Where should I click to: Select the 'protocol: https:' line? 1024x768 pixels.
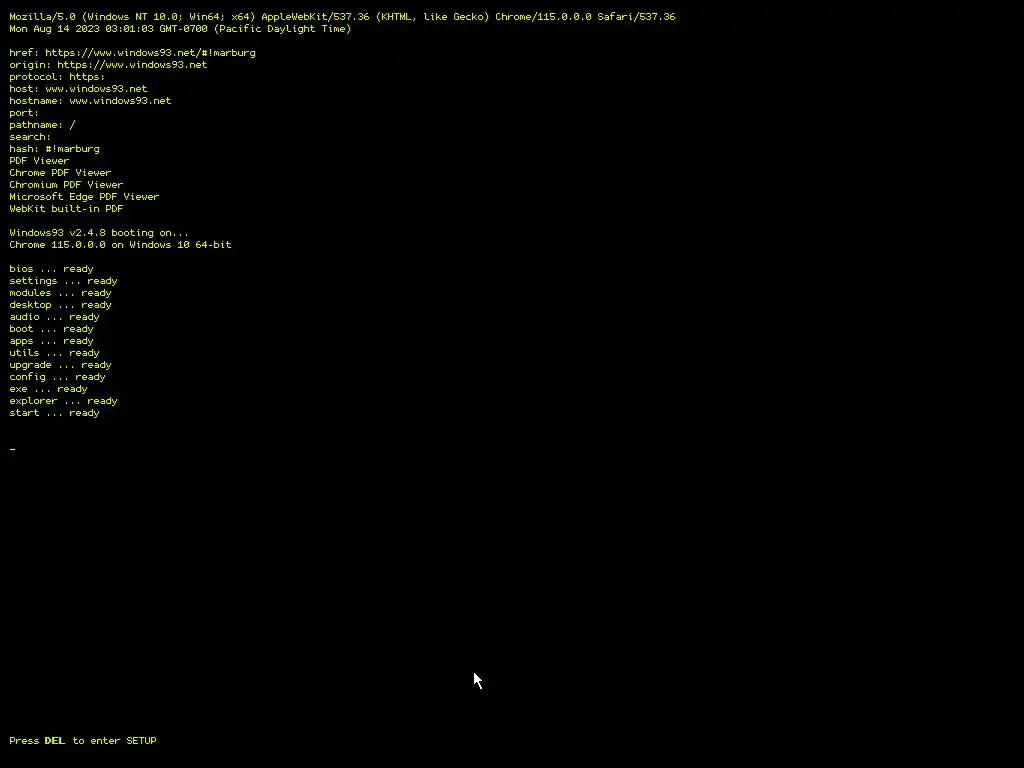(x=57, y=76)
